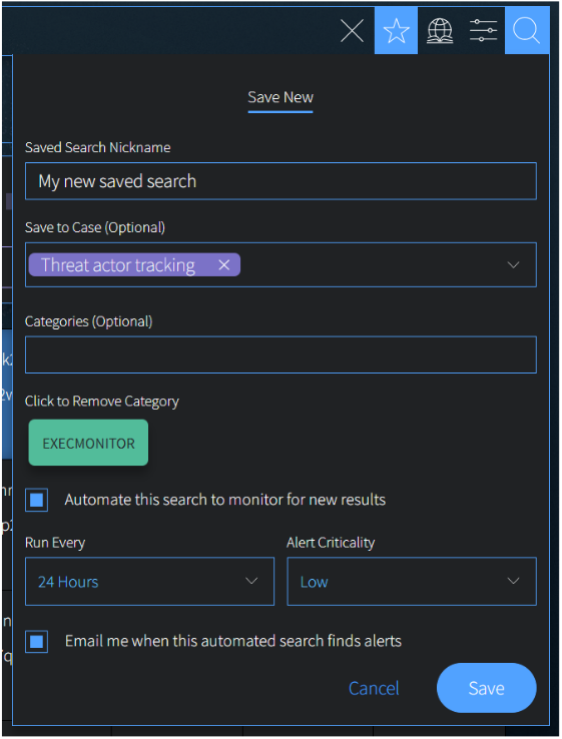Click the magnifying glass search icon
This screenshot has width=562, height=739.
click(527, 31)
